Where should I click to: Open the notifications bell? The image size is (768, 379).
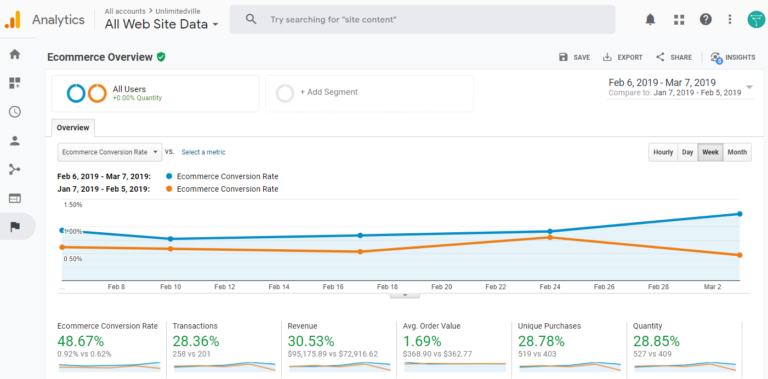[x=650, y=20]
